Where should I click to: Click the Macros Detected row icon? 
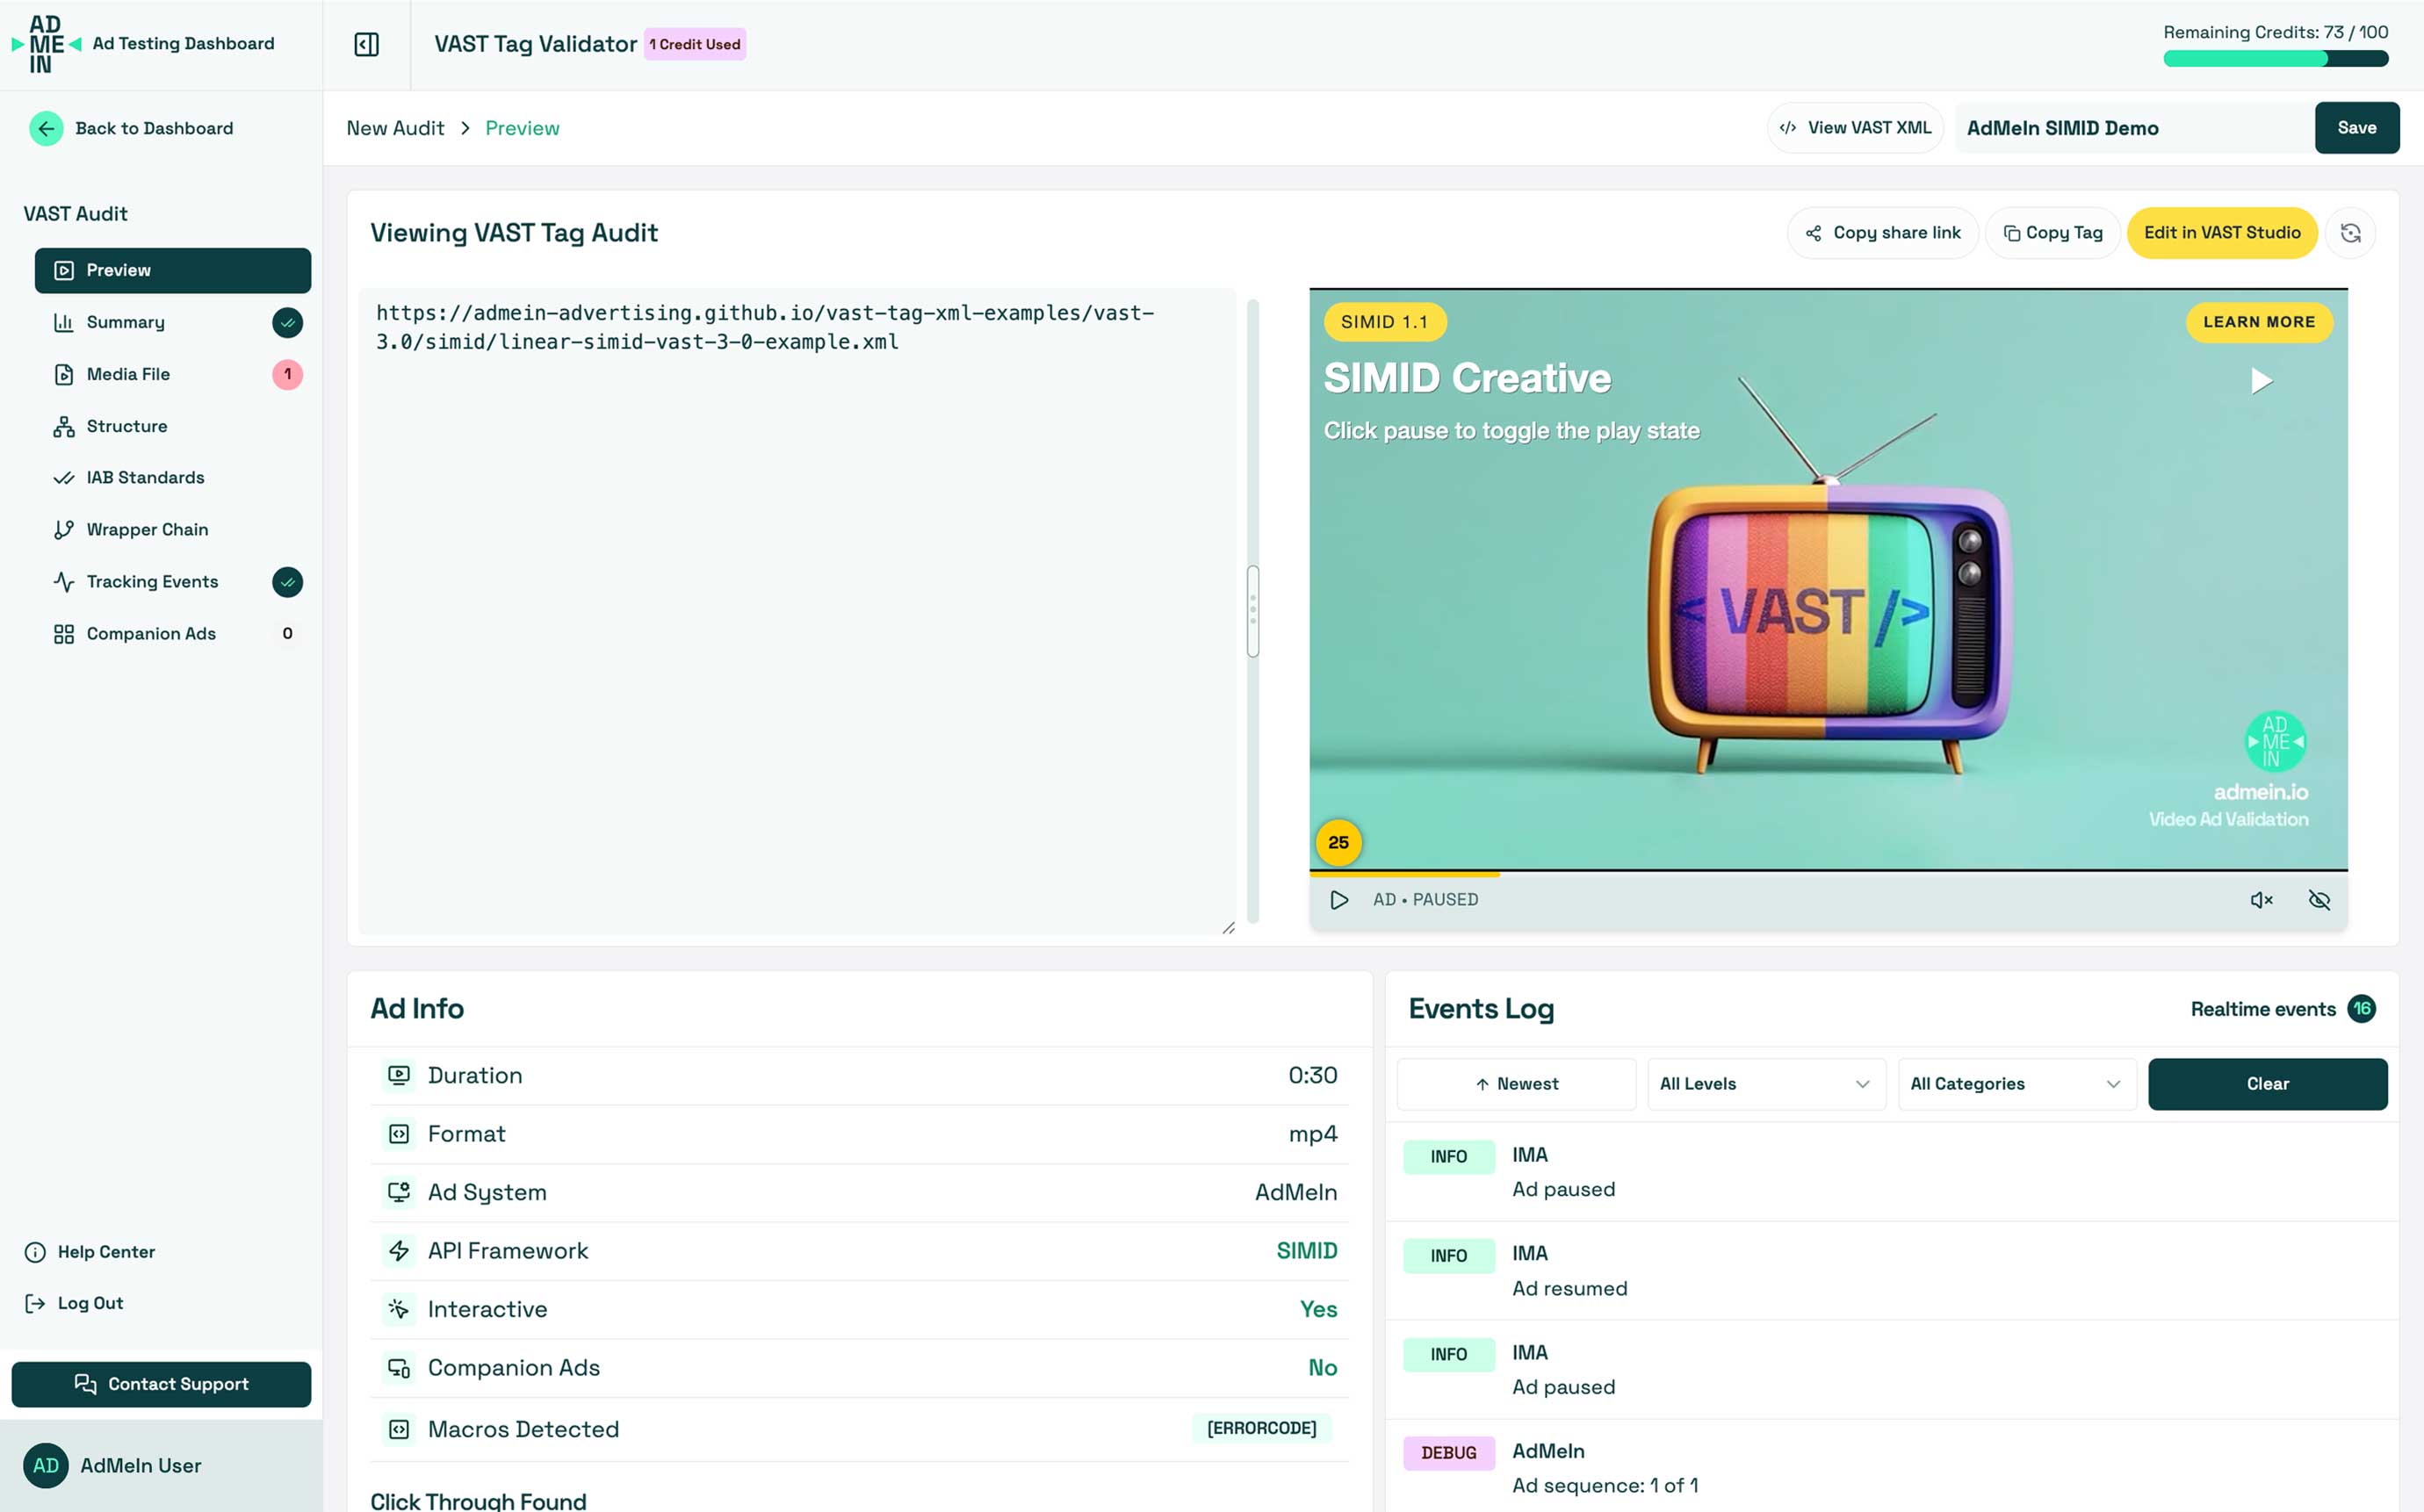click(x=399, y=1430)
